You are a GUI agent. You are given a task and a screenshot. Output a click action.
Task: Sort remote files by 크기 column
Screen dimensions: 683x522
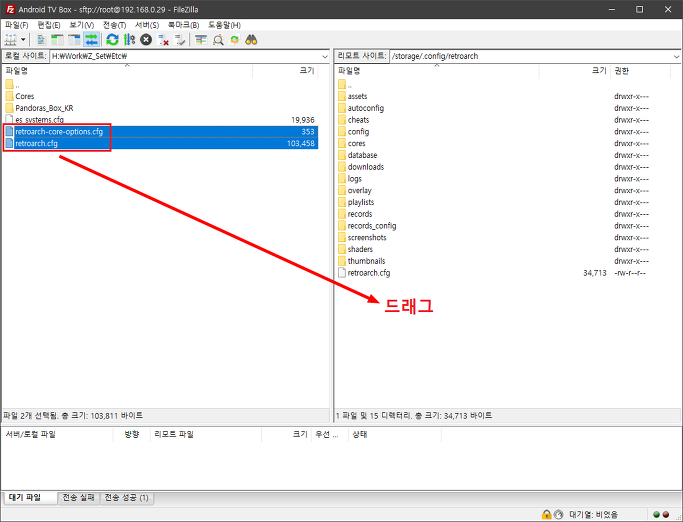[575, 71]
